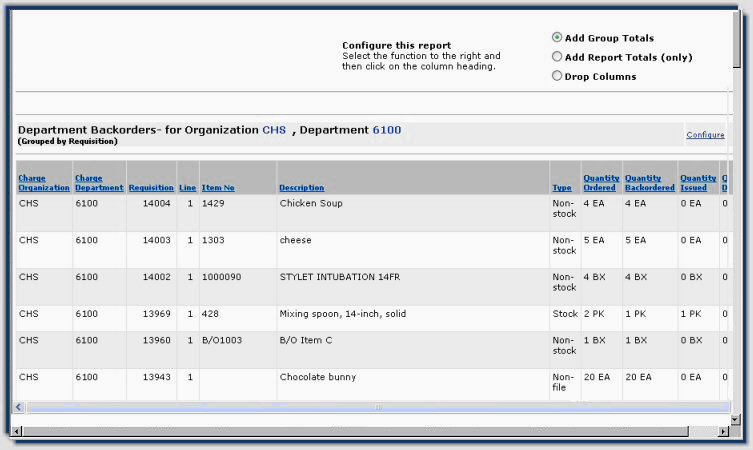Click the Chicken Soup description cell
Viewport: 753px width, 450px height.
(311, 203)
